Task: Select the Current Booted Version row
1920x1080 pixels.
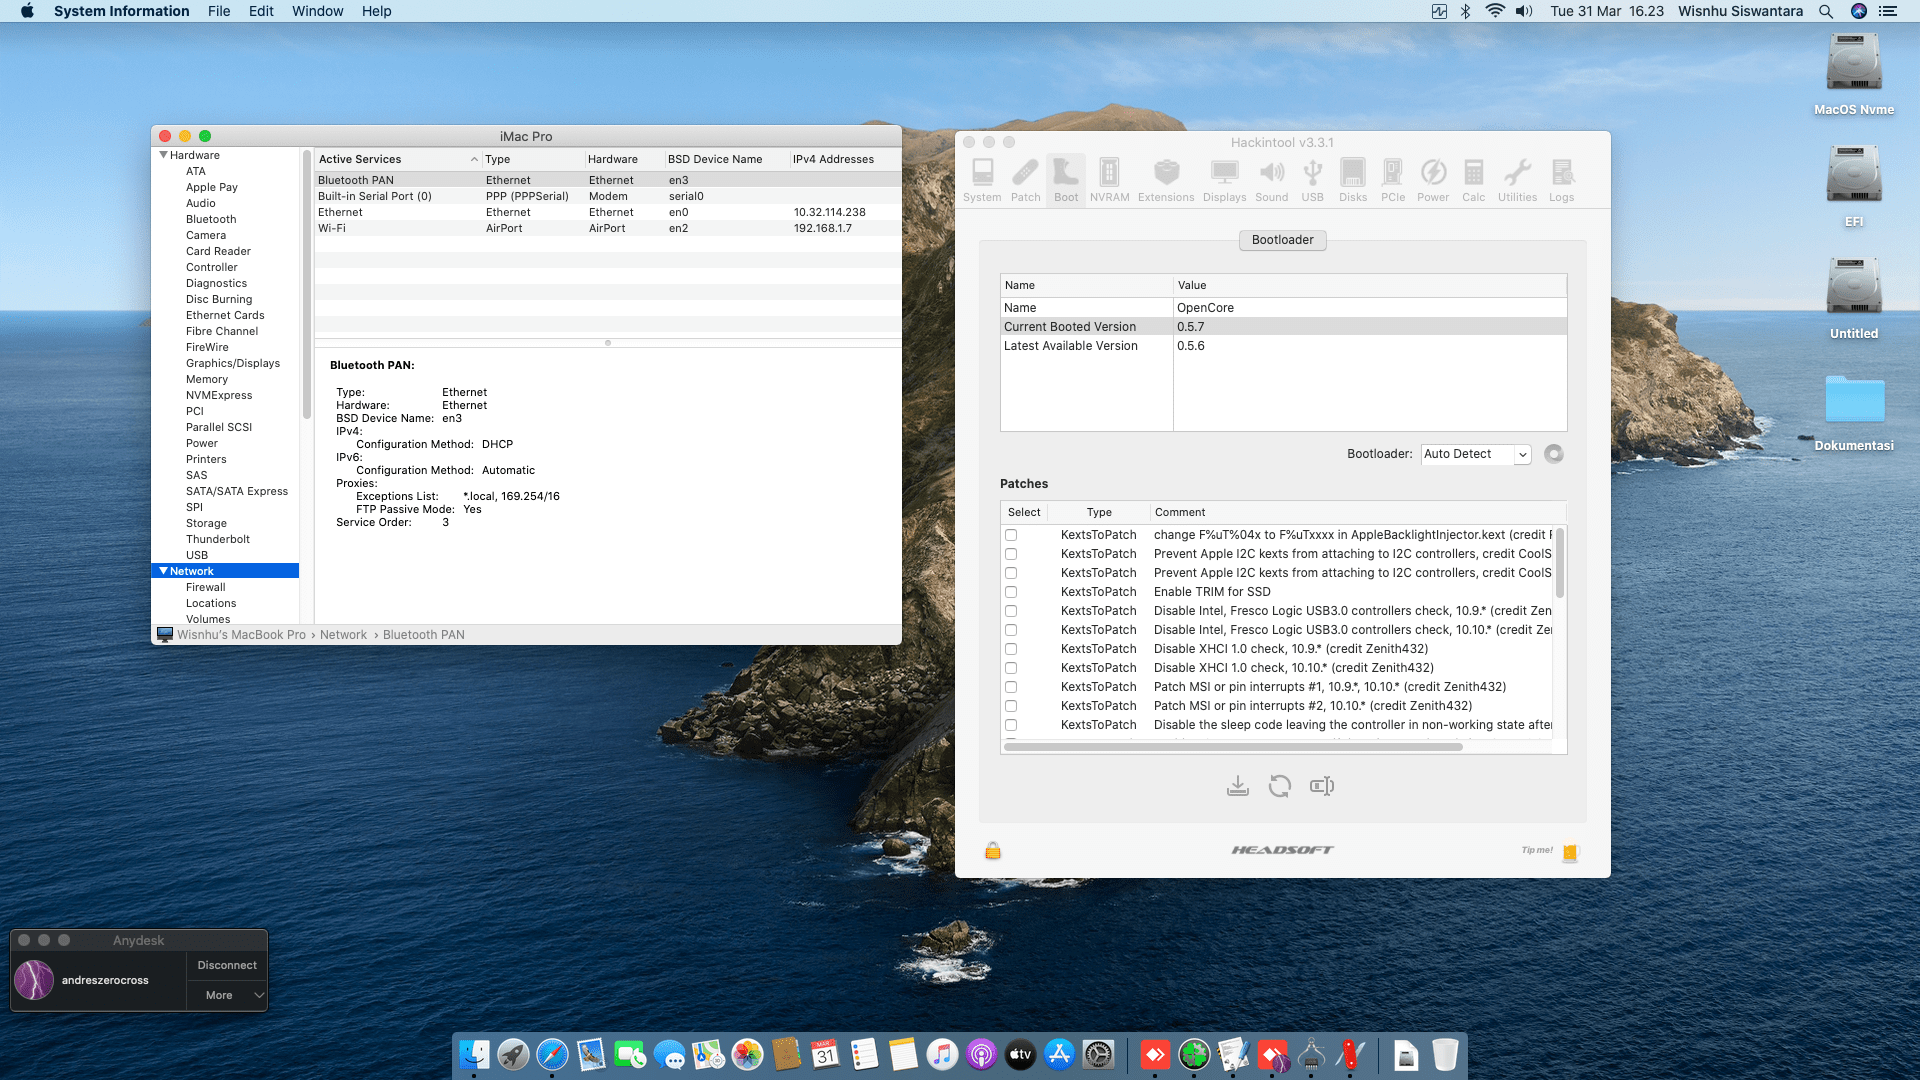Action: tap(1283, 327)
